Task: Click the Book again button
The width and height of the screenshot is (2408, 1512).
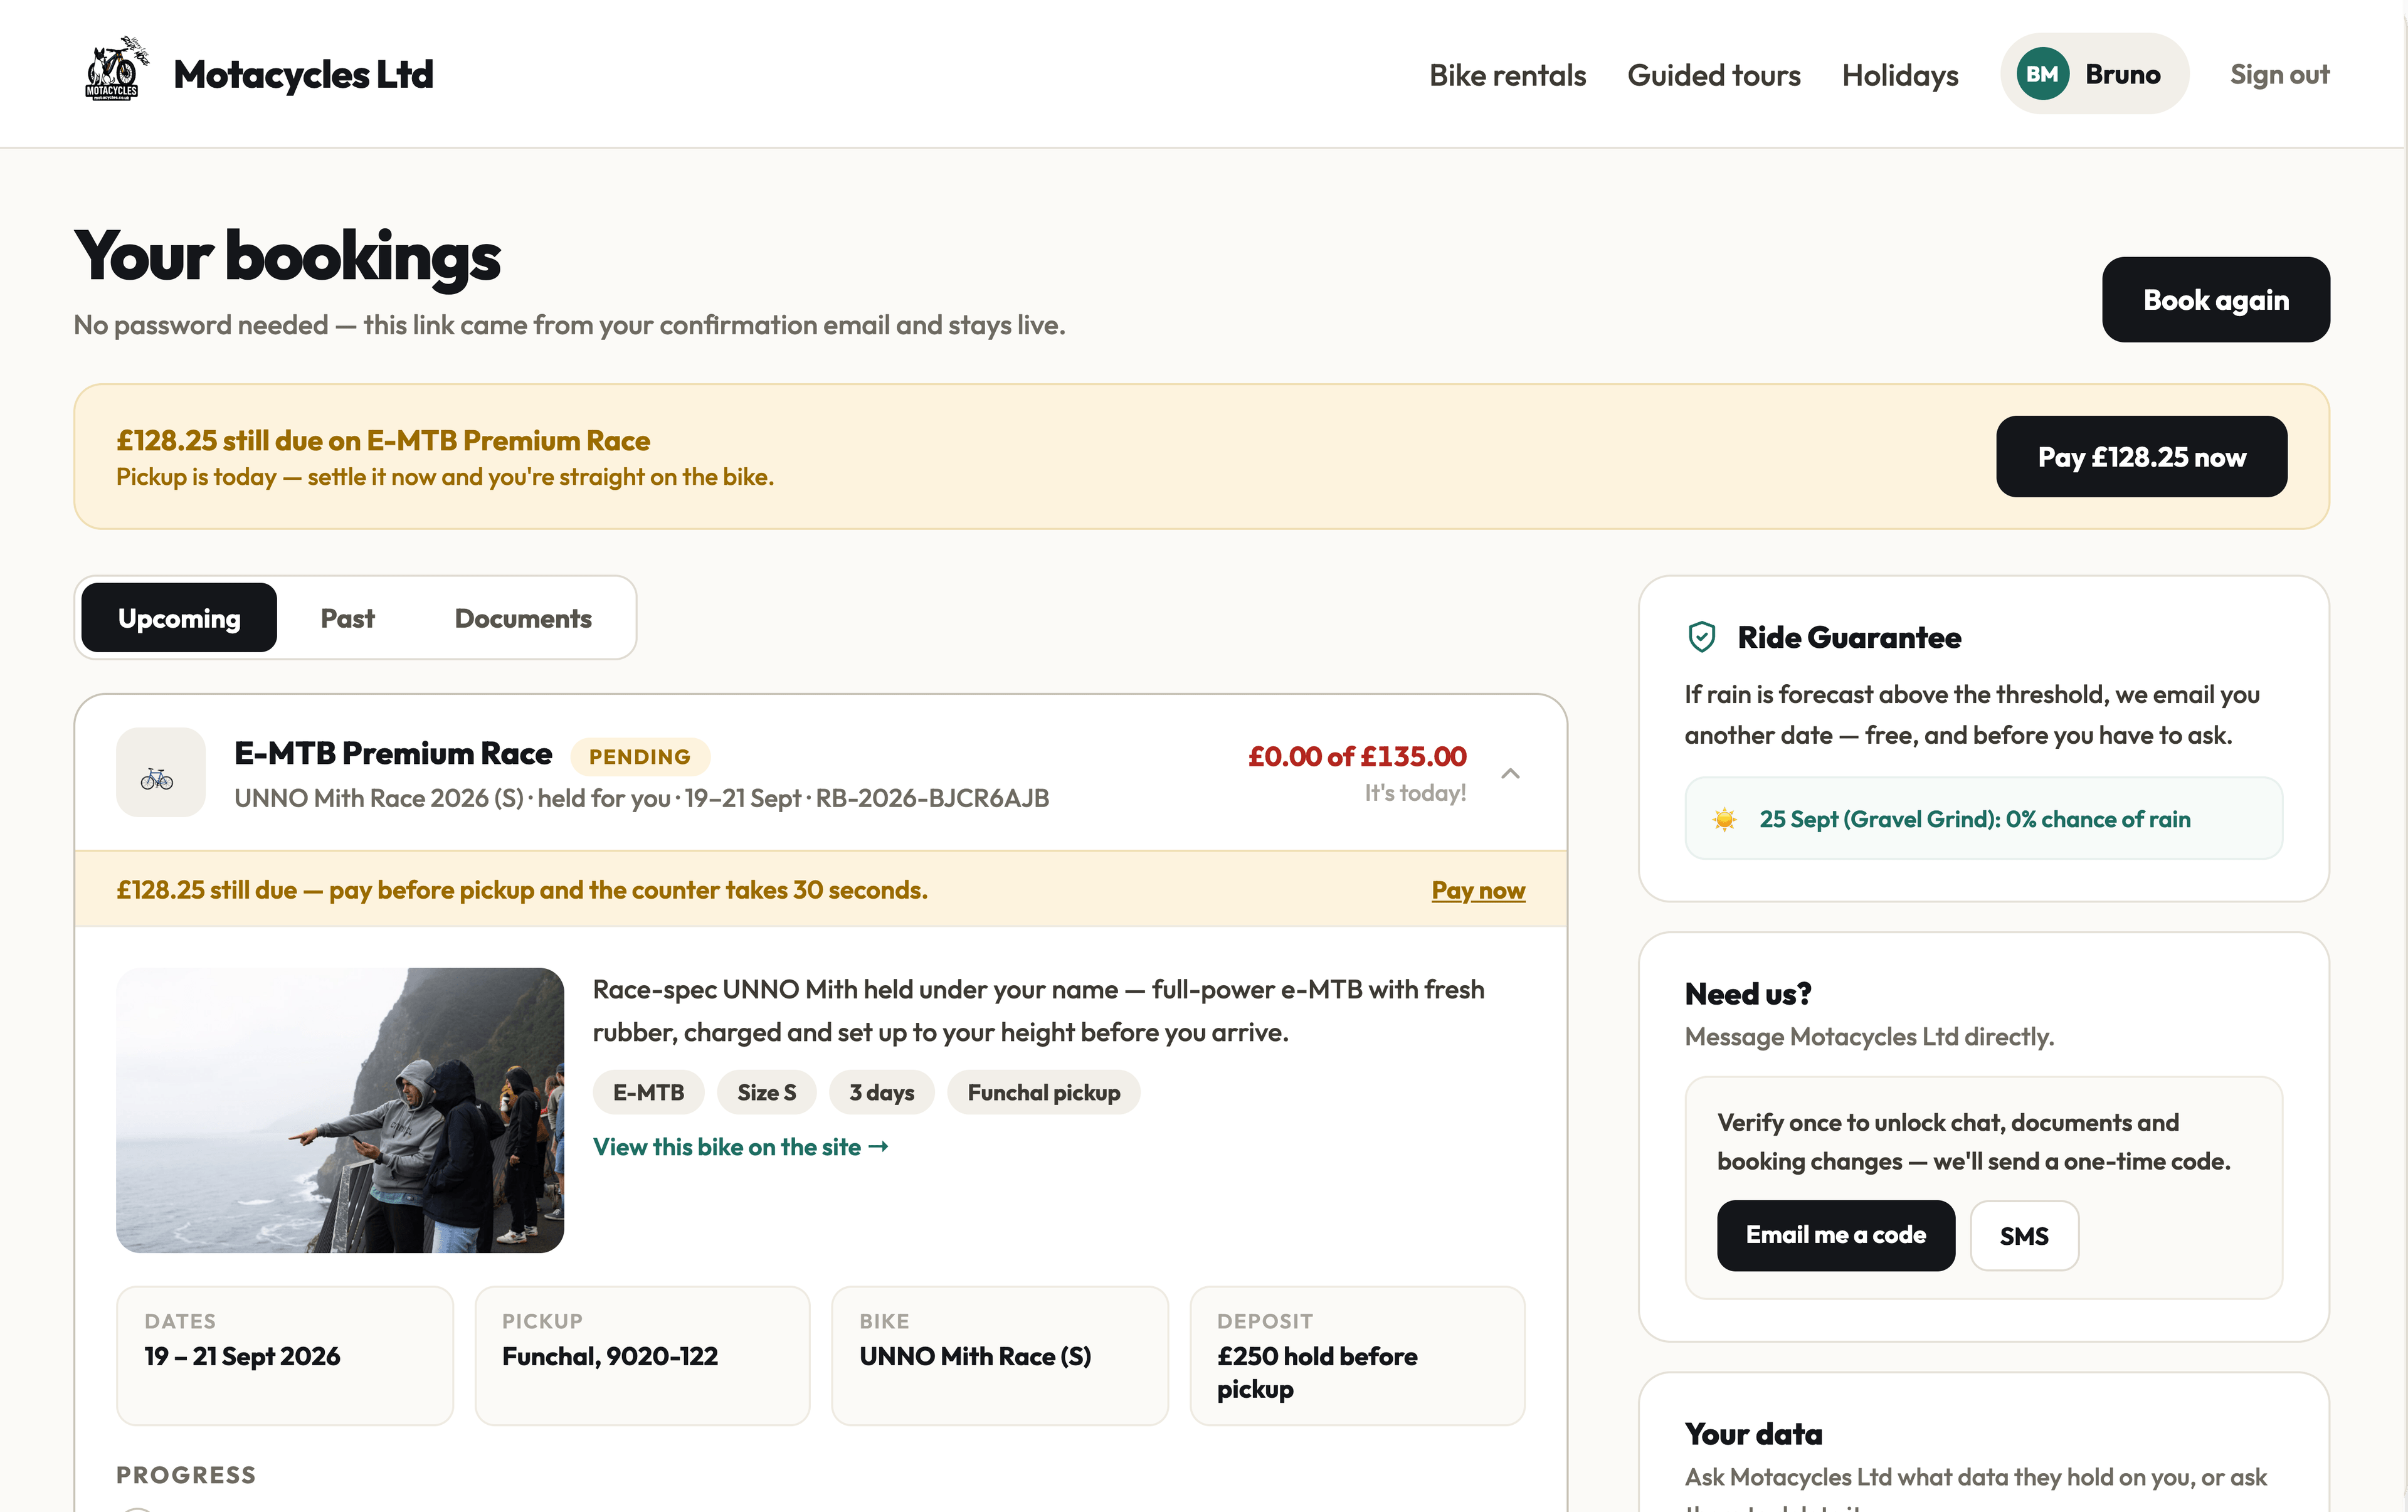Action: click(2215, 300)
